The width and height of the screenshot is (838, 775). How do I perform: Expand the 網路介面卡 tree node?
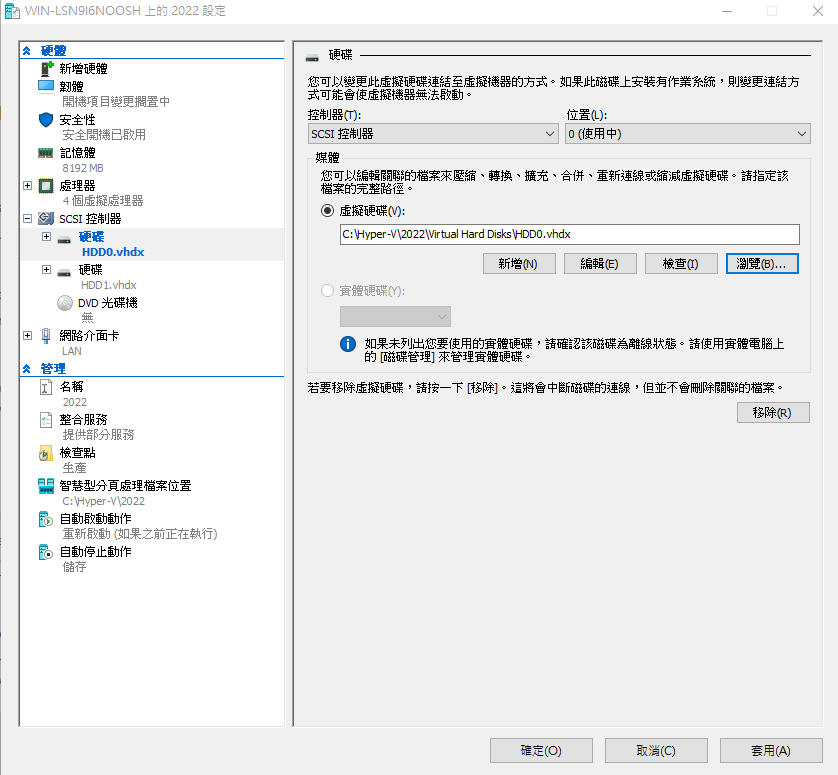(28, 336)
